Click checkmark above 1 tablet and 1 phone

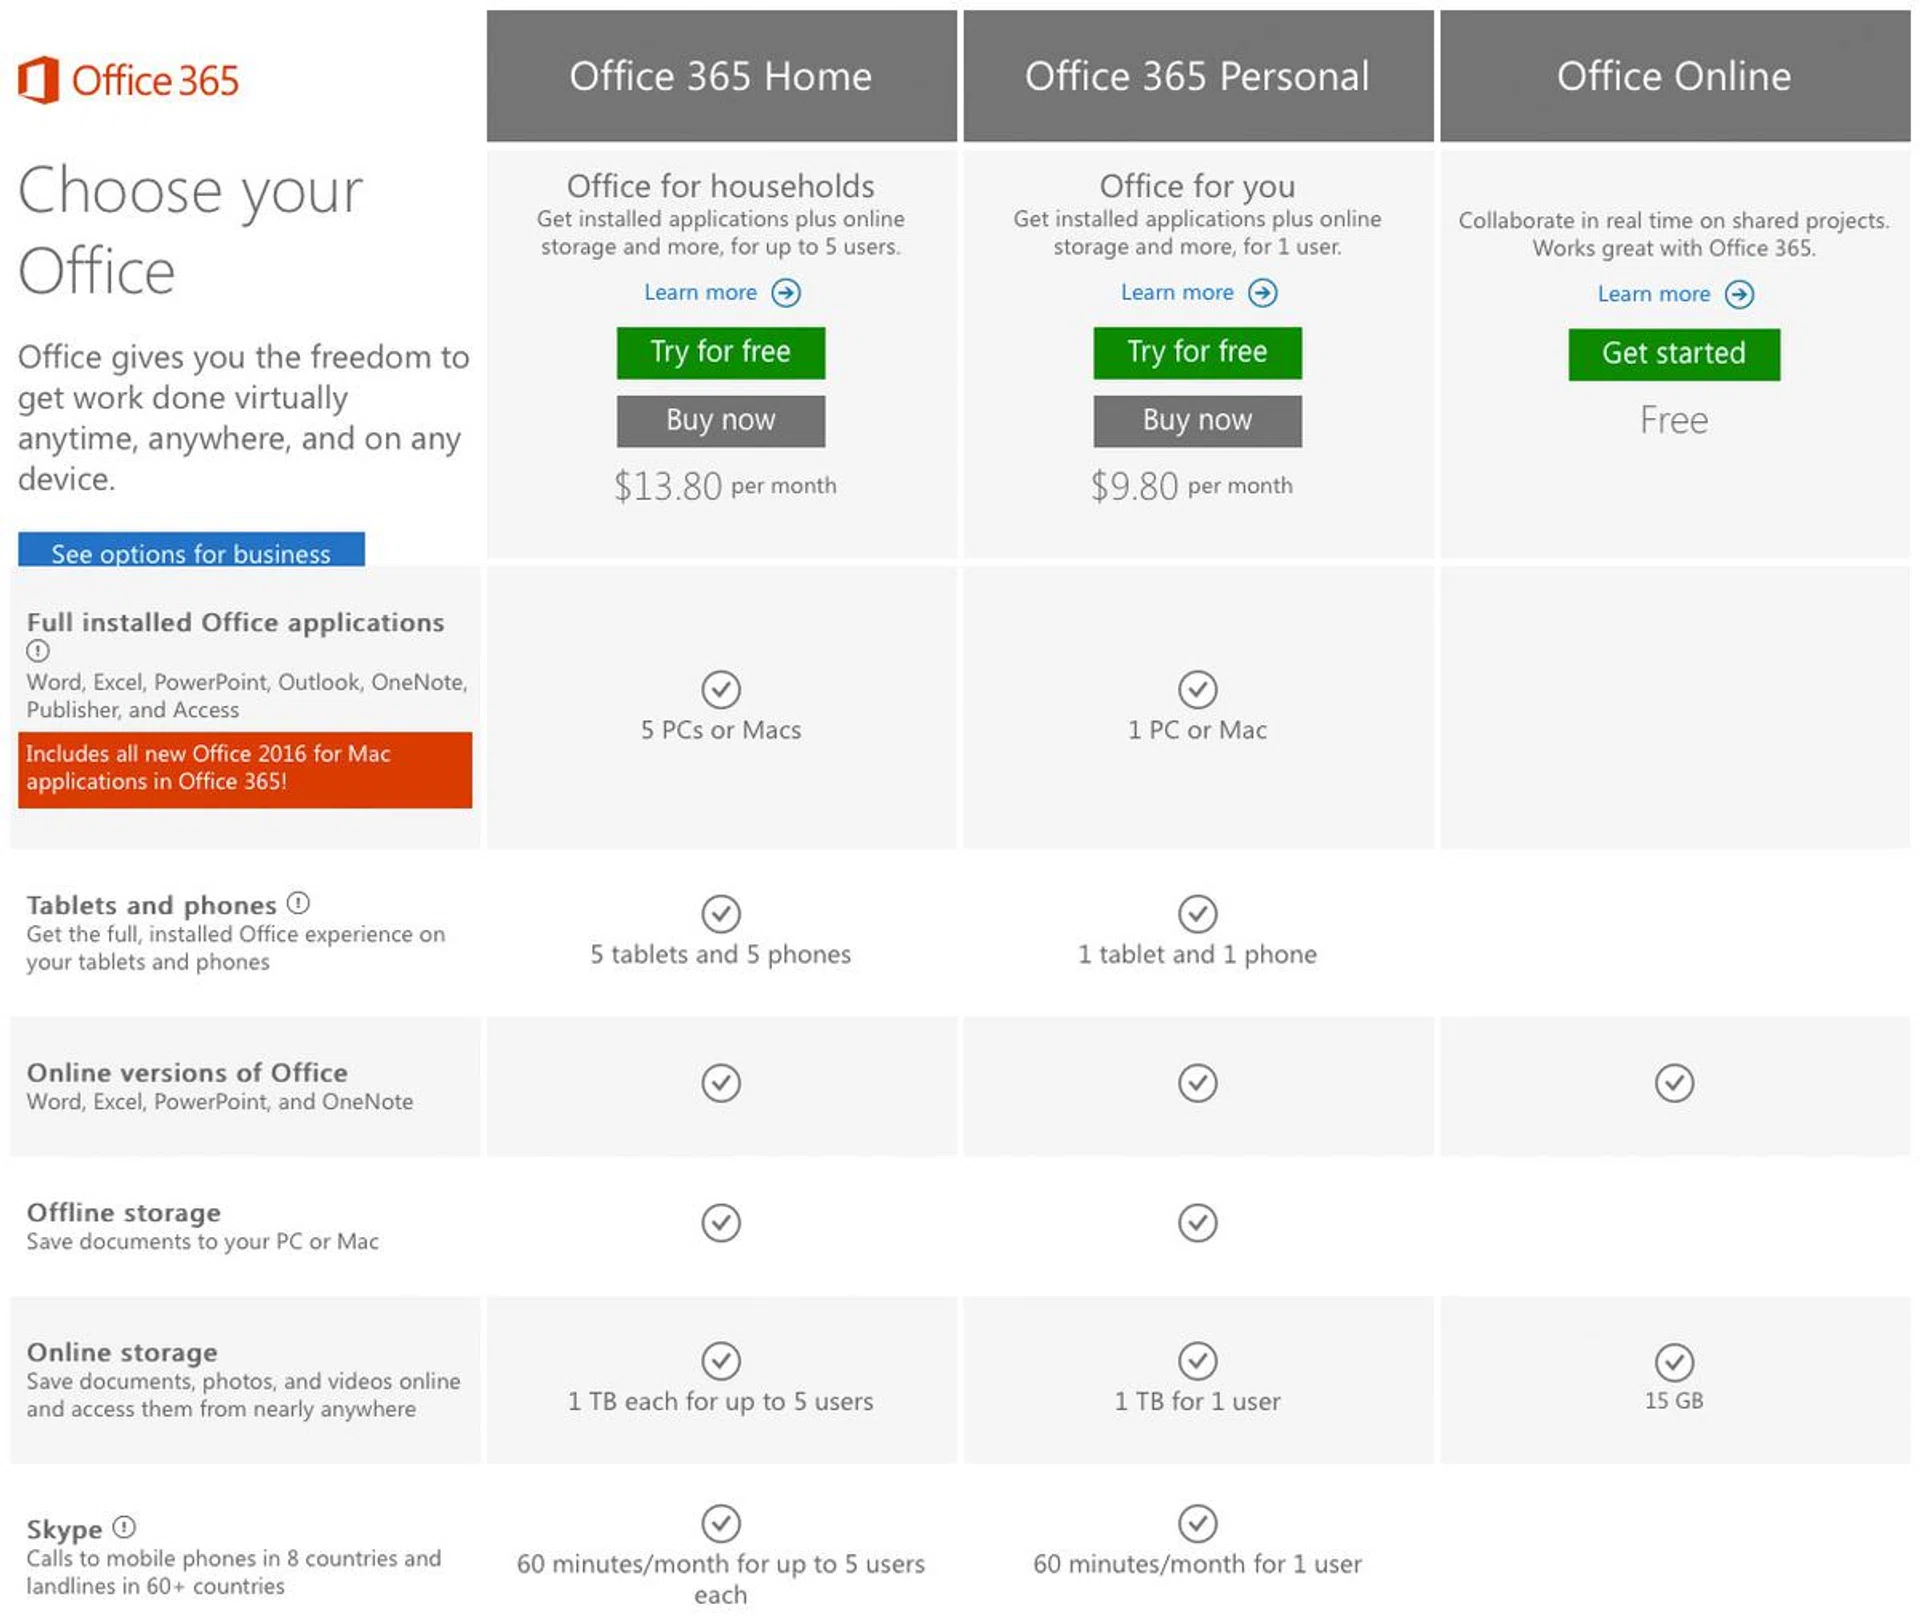[1197, 914]
